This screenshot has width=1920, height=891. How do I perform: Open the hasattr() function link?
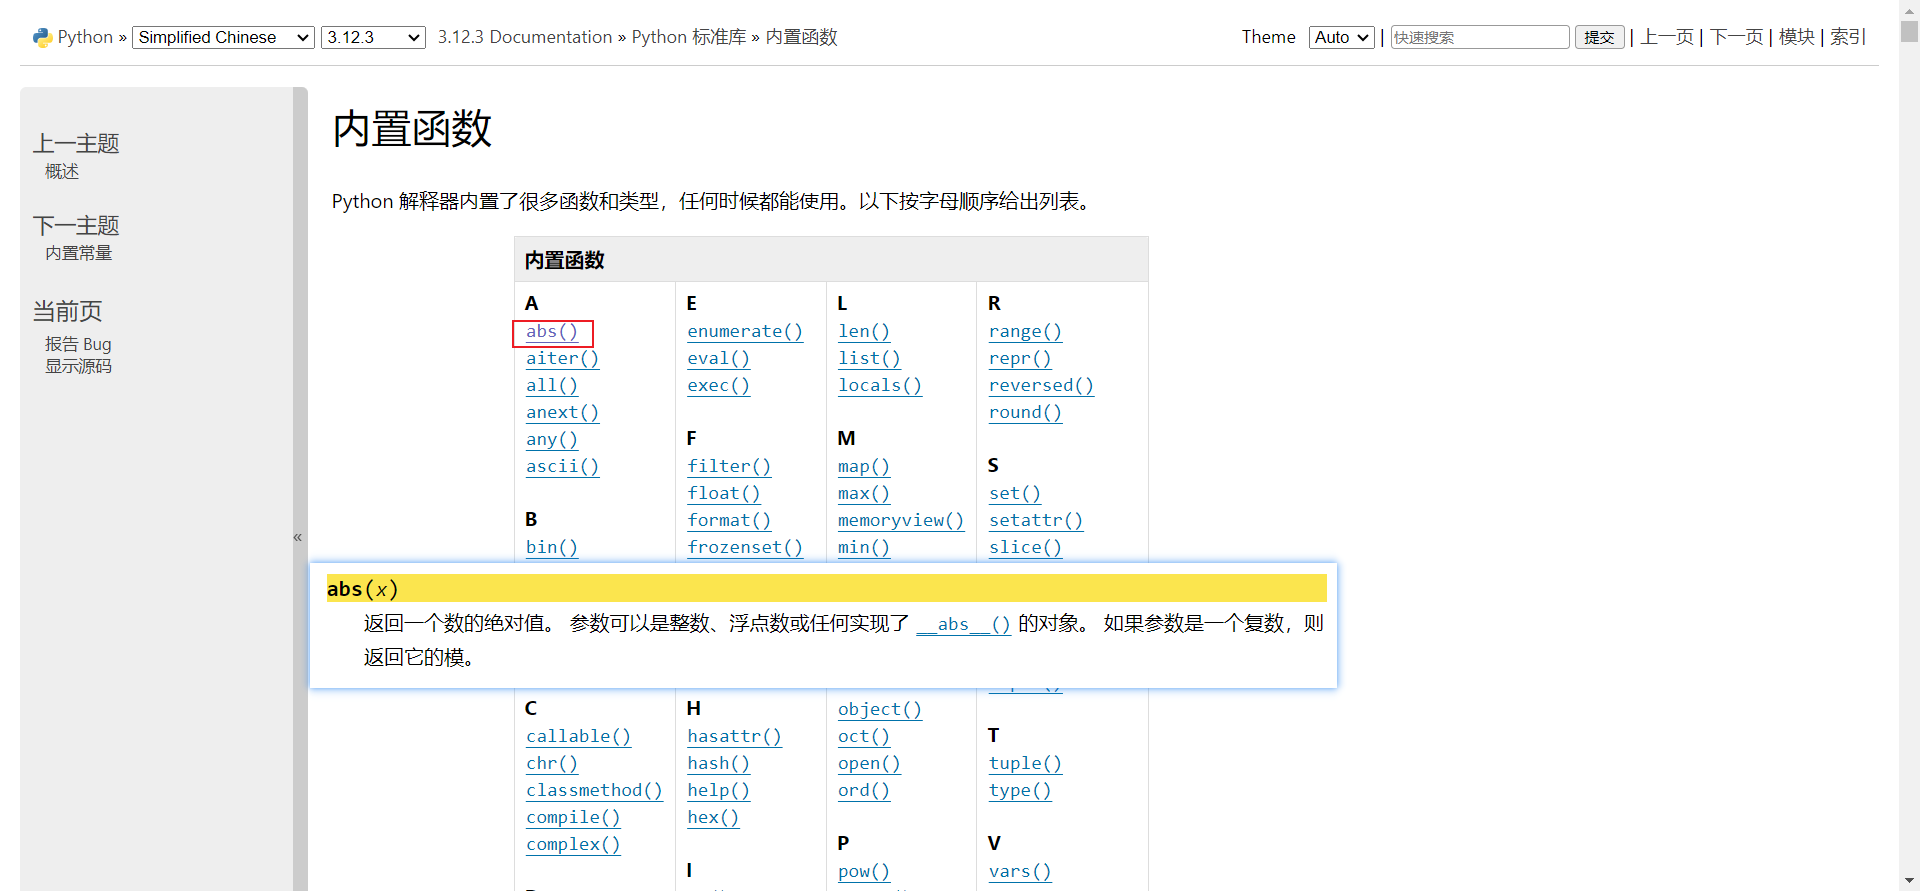[734, 737]
